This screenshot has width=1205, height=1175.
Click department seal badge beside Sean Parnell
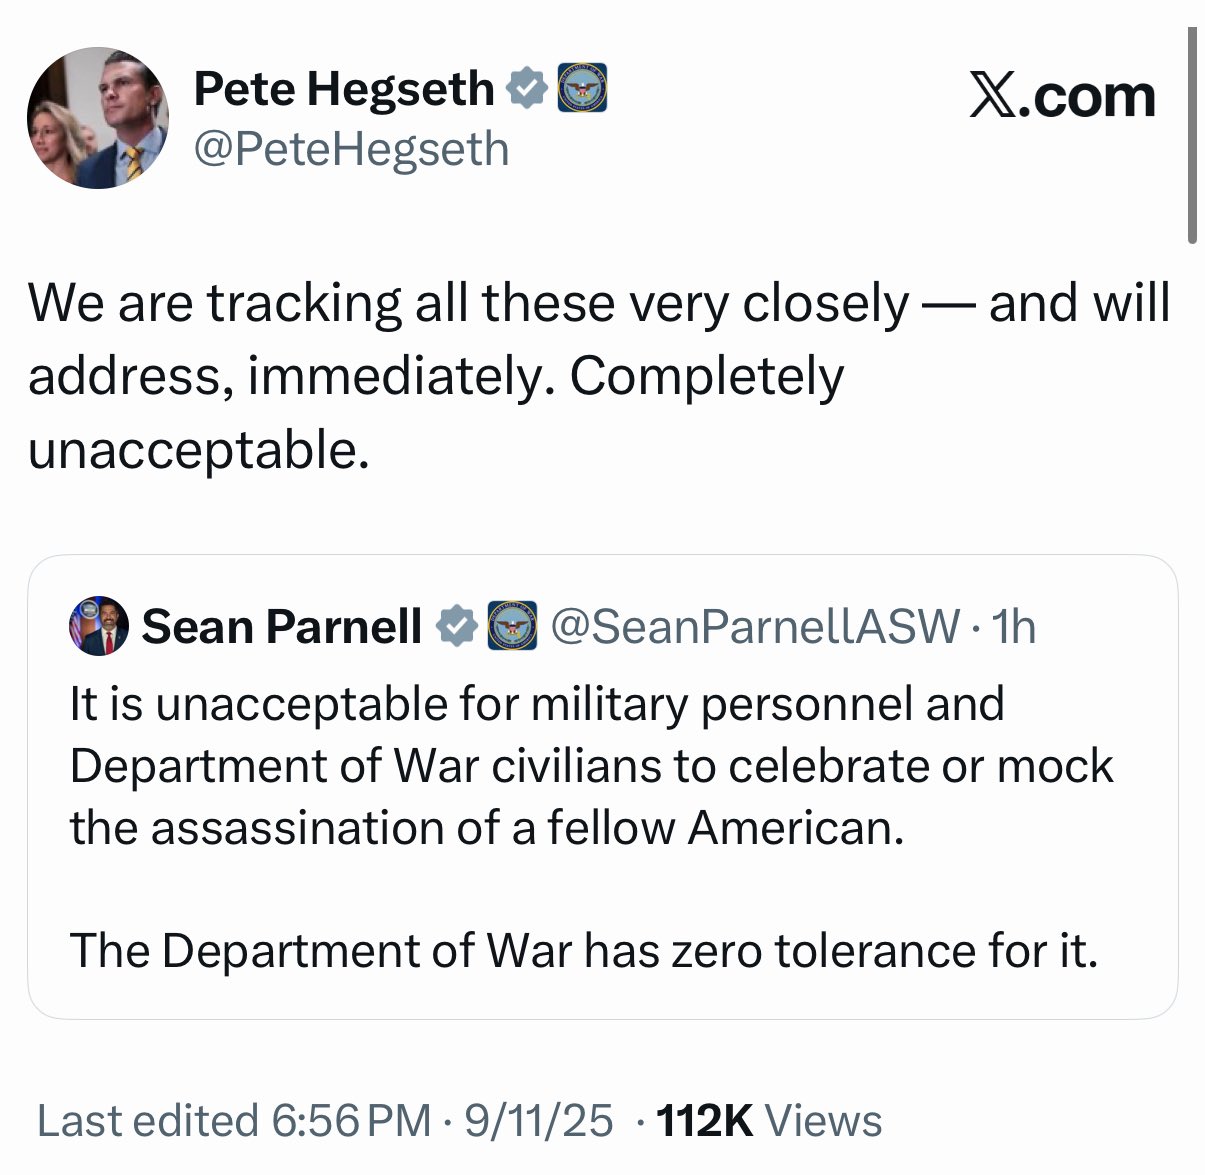[x=513, y=627]
